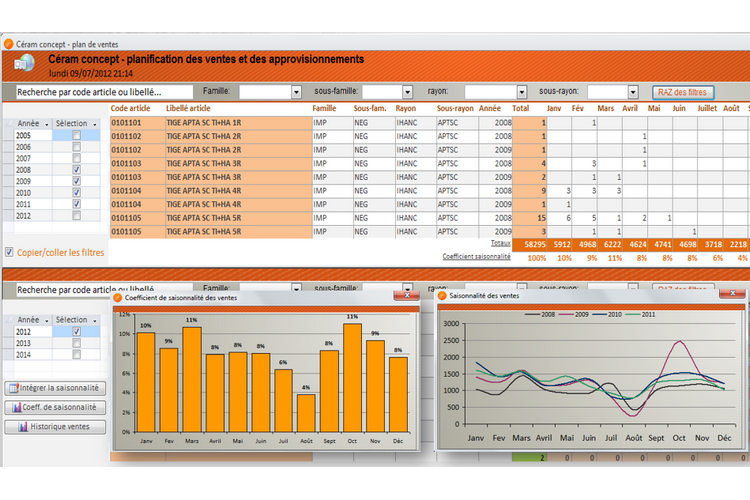750x500 pixels.
Task: Open the Famille dropdown in top filter bar
Action: click(296, 92)
